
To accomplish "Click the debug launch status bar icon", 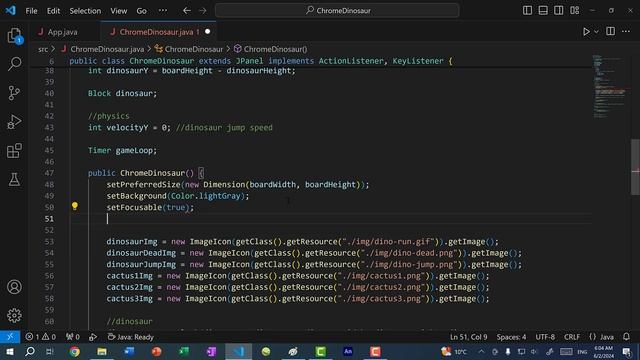I will (x=93, y=337).
